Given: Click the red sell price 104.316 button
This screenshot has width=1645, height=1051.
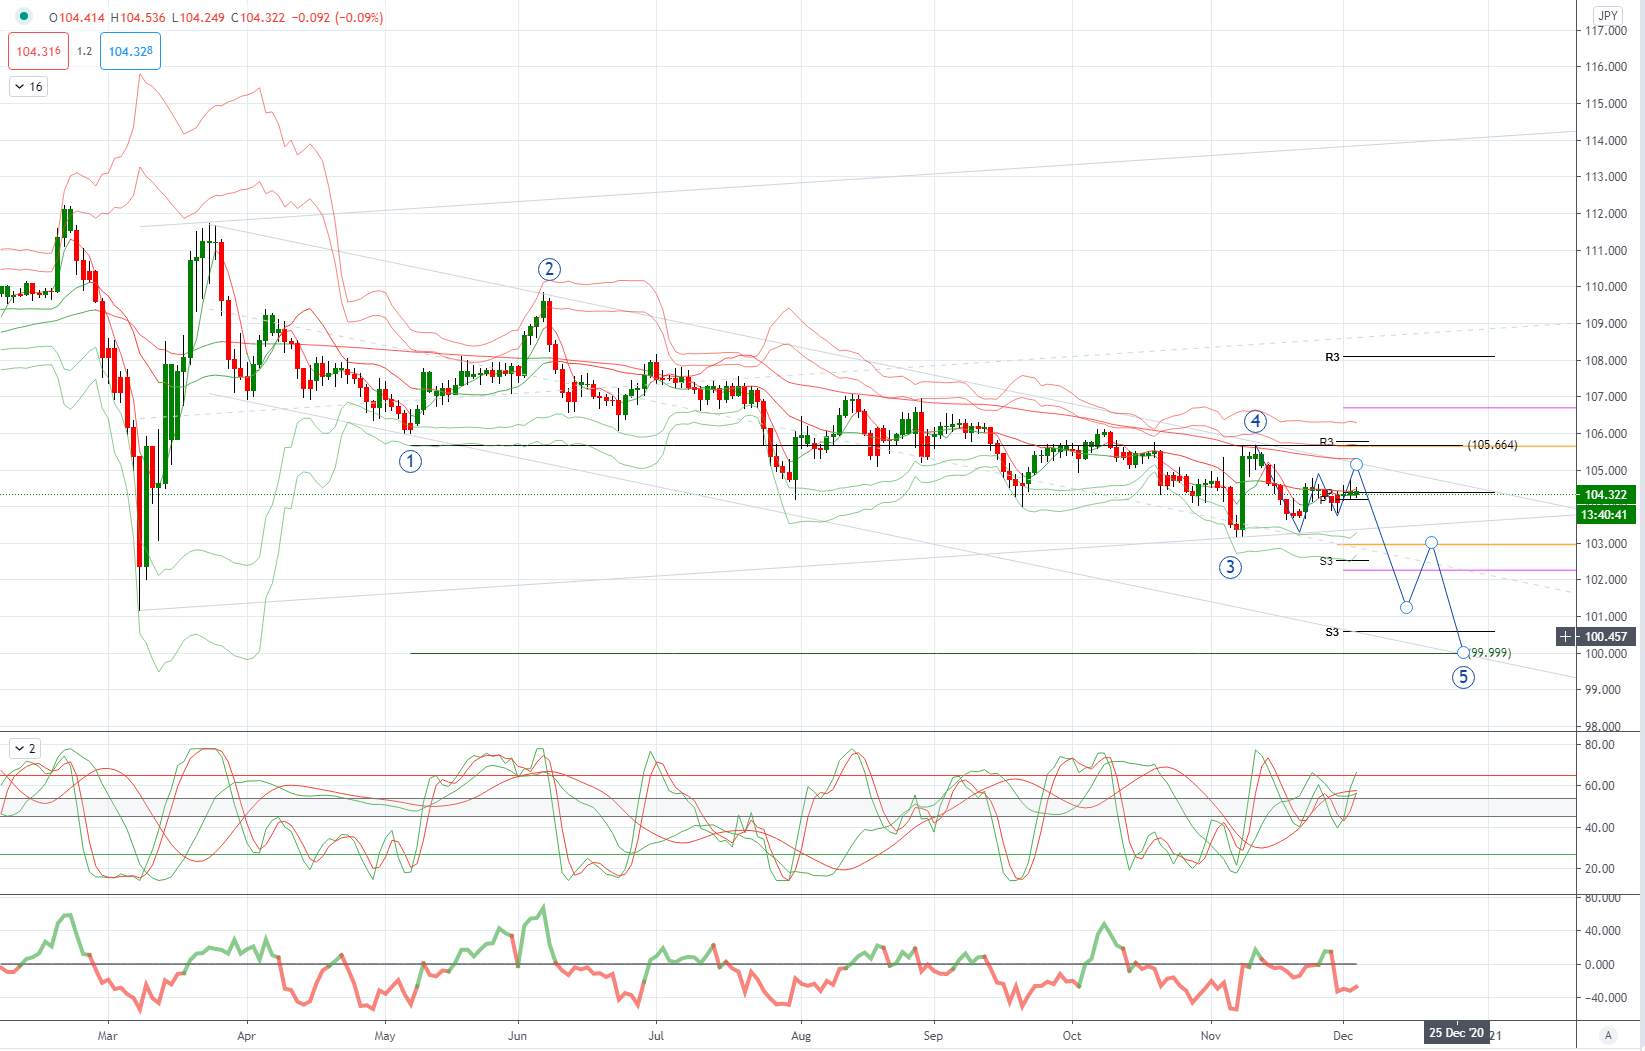Looking at the screenshot, I should pos(39,51).
